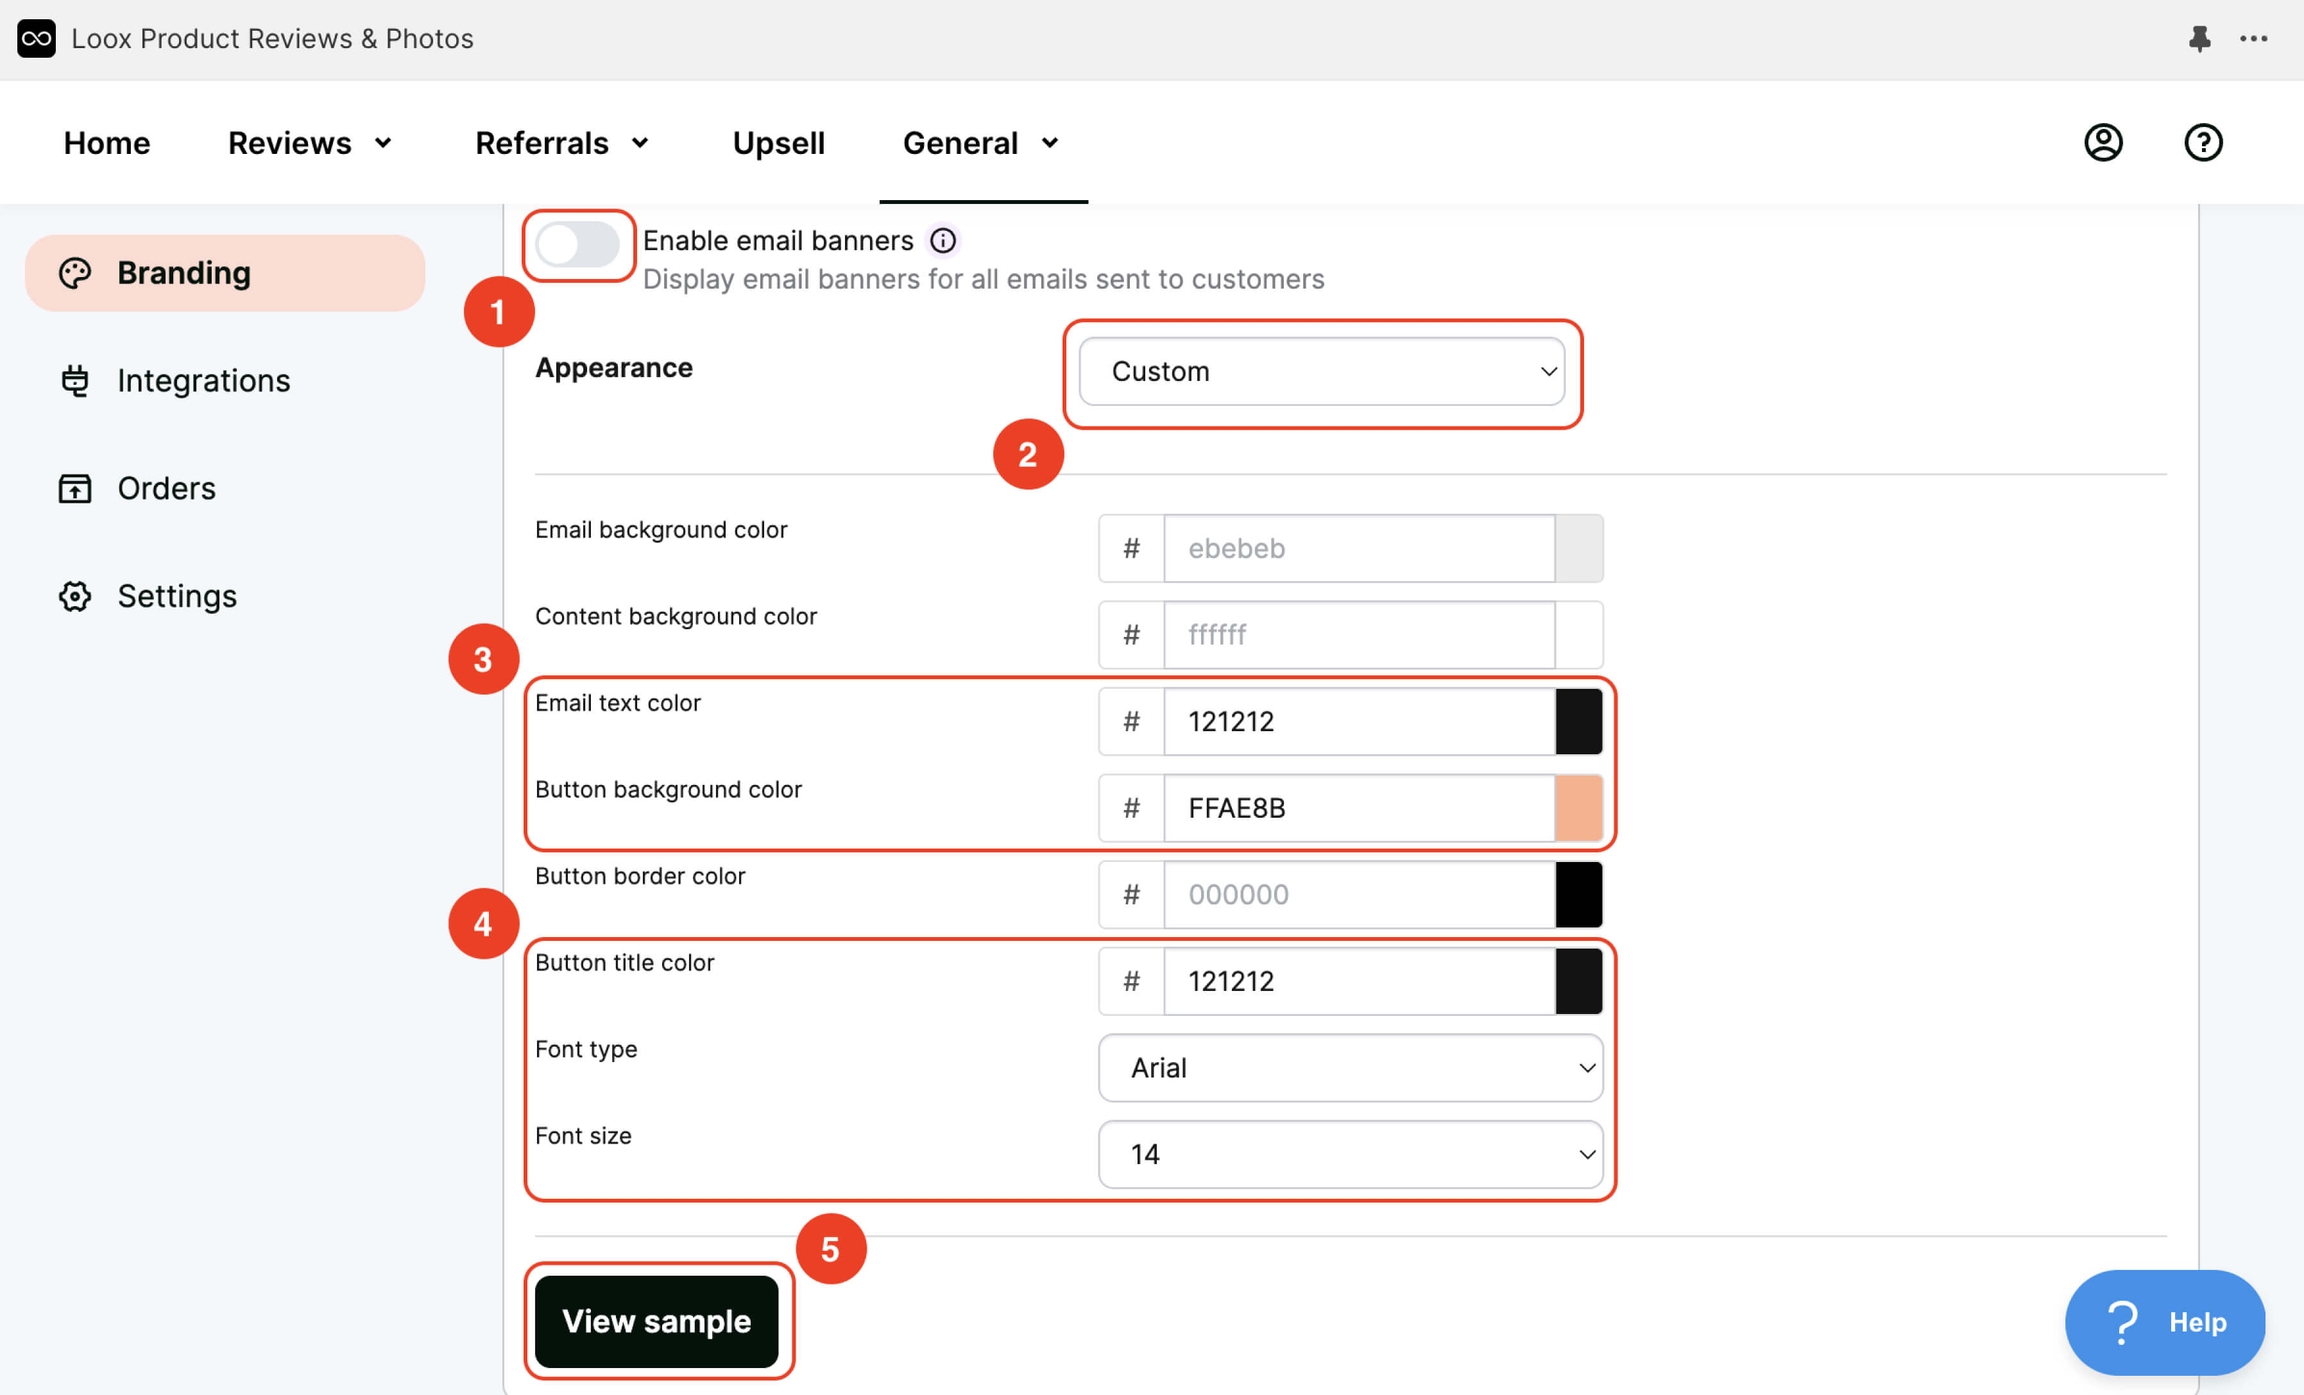Click the email banners info icon
This screenshot has height=1395, width=2304.
(x=943, y=240)
